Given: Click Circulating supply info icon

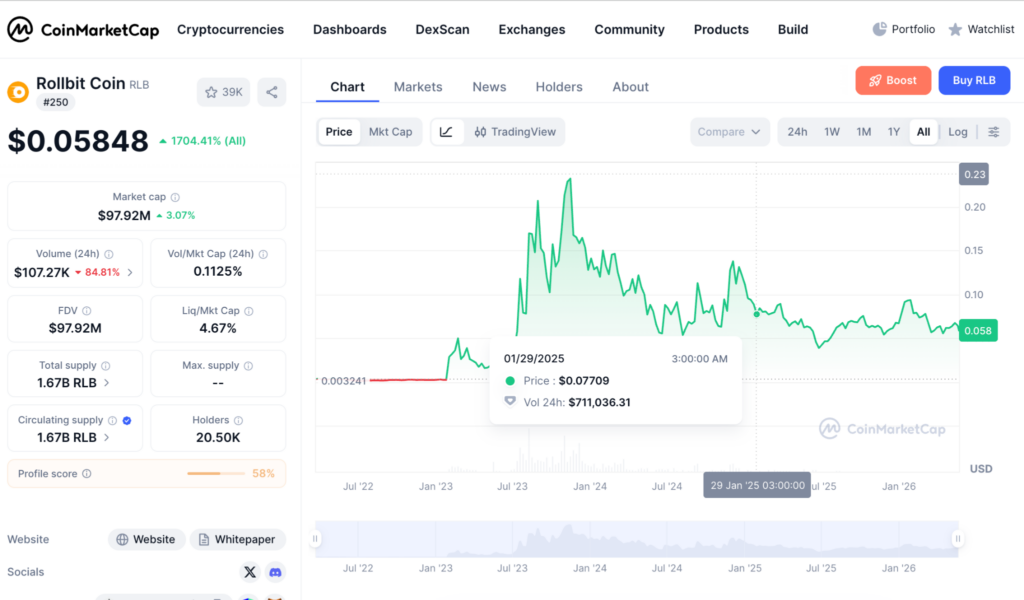Looking at the screenshot, I should [x=112, y=420].
